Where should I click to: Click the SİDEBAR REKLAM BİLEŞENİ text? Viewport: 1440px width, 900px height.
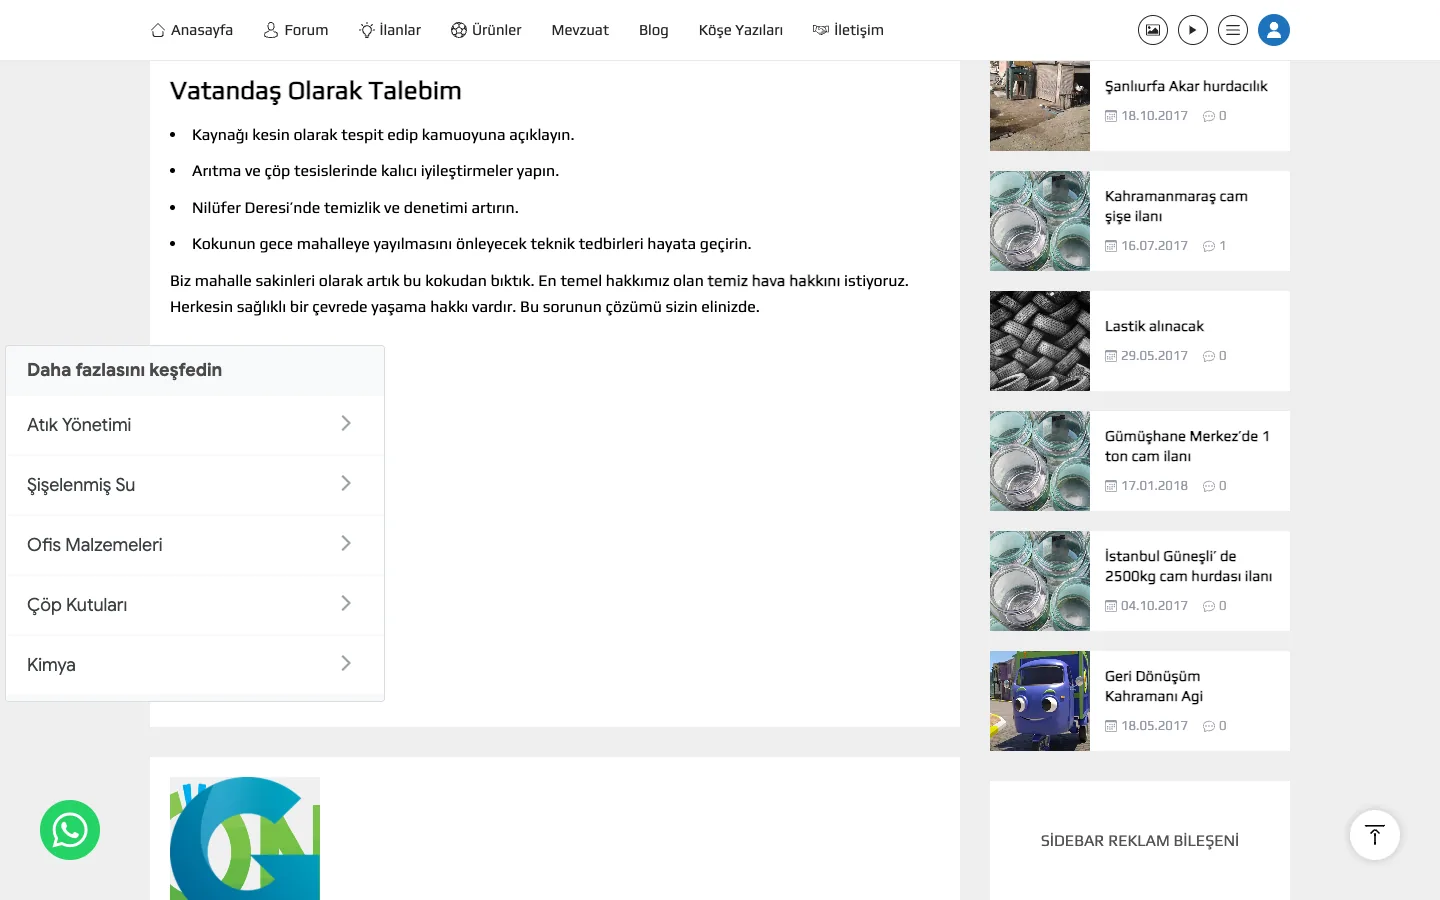coord(1140,841)
